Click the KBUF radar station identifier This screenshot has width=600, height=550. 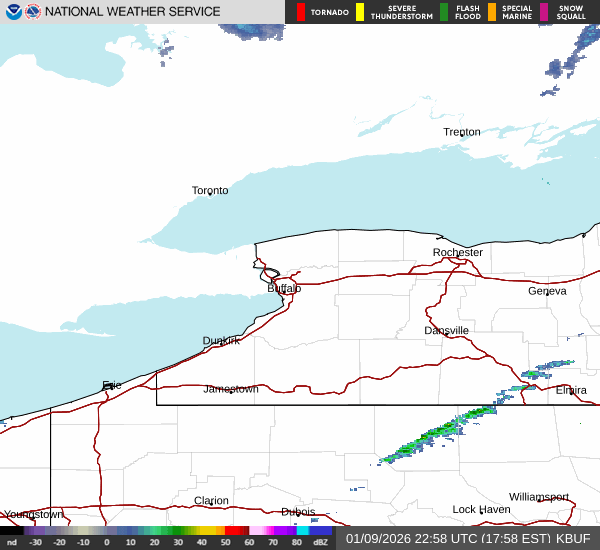pyautogui.click(x=575, y=538)
